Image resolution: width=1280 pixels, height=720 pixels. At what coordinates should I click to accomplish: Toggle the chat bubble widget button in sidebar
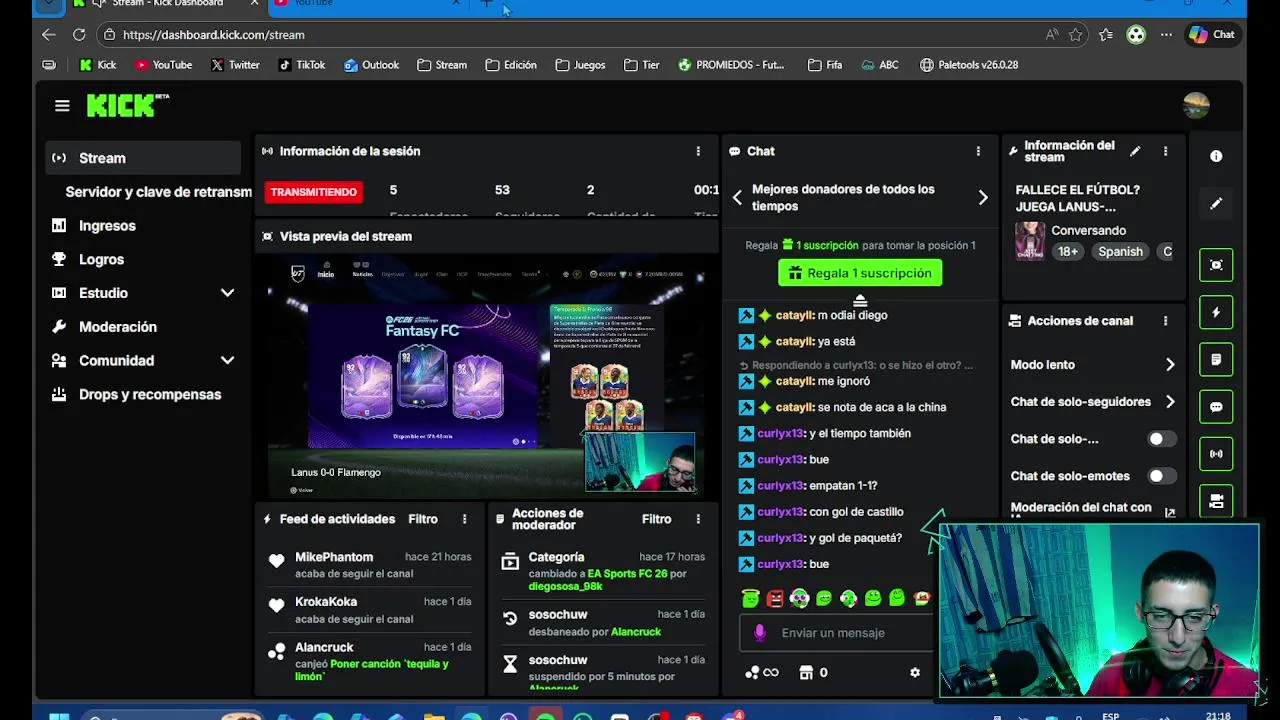[x=1216, y=407]
